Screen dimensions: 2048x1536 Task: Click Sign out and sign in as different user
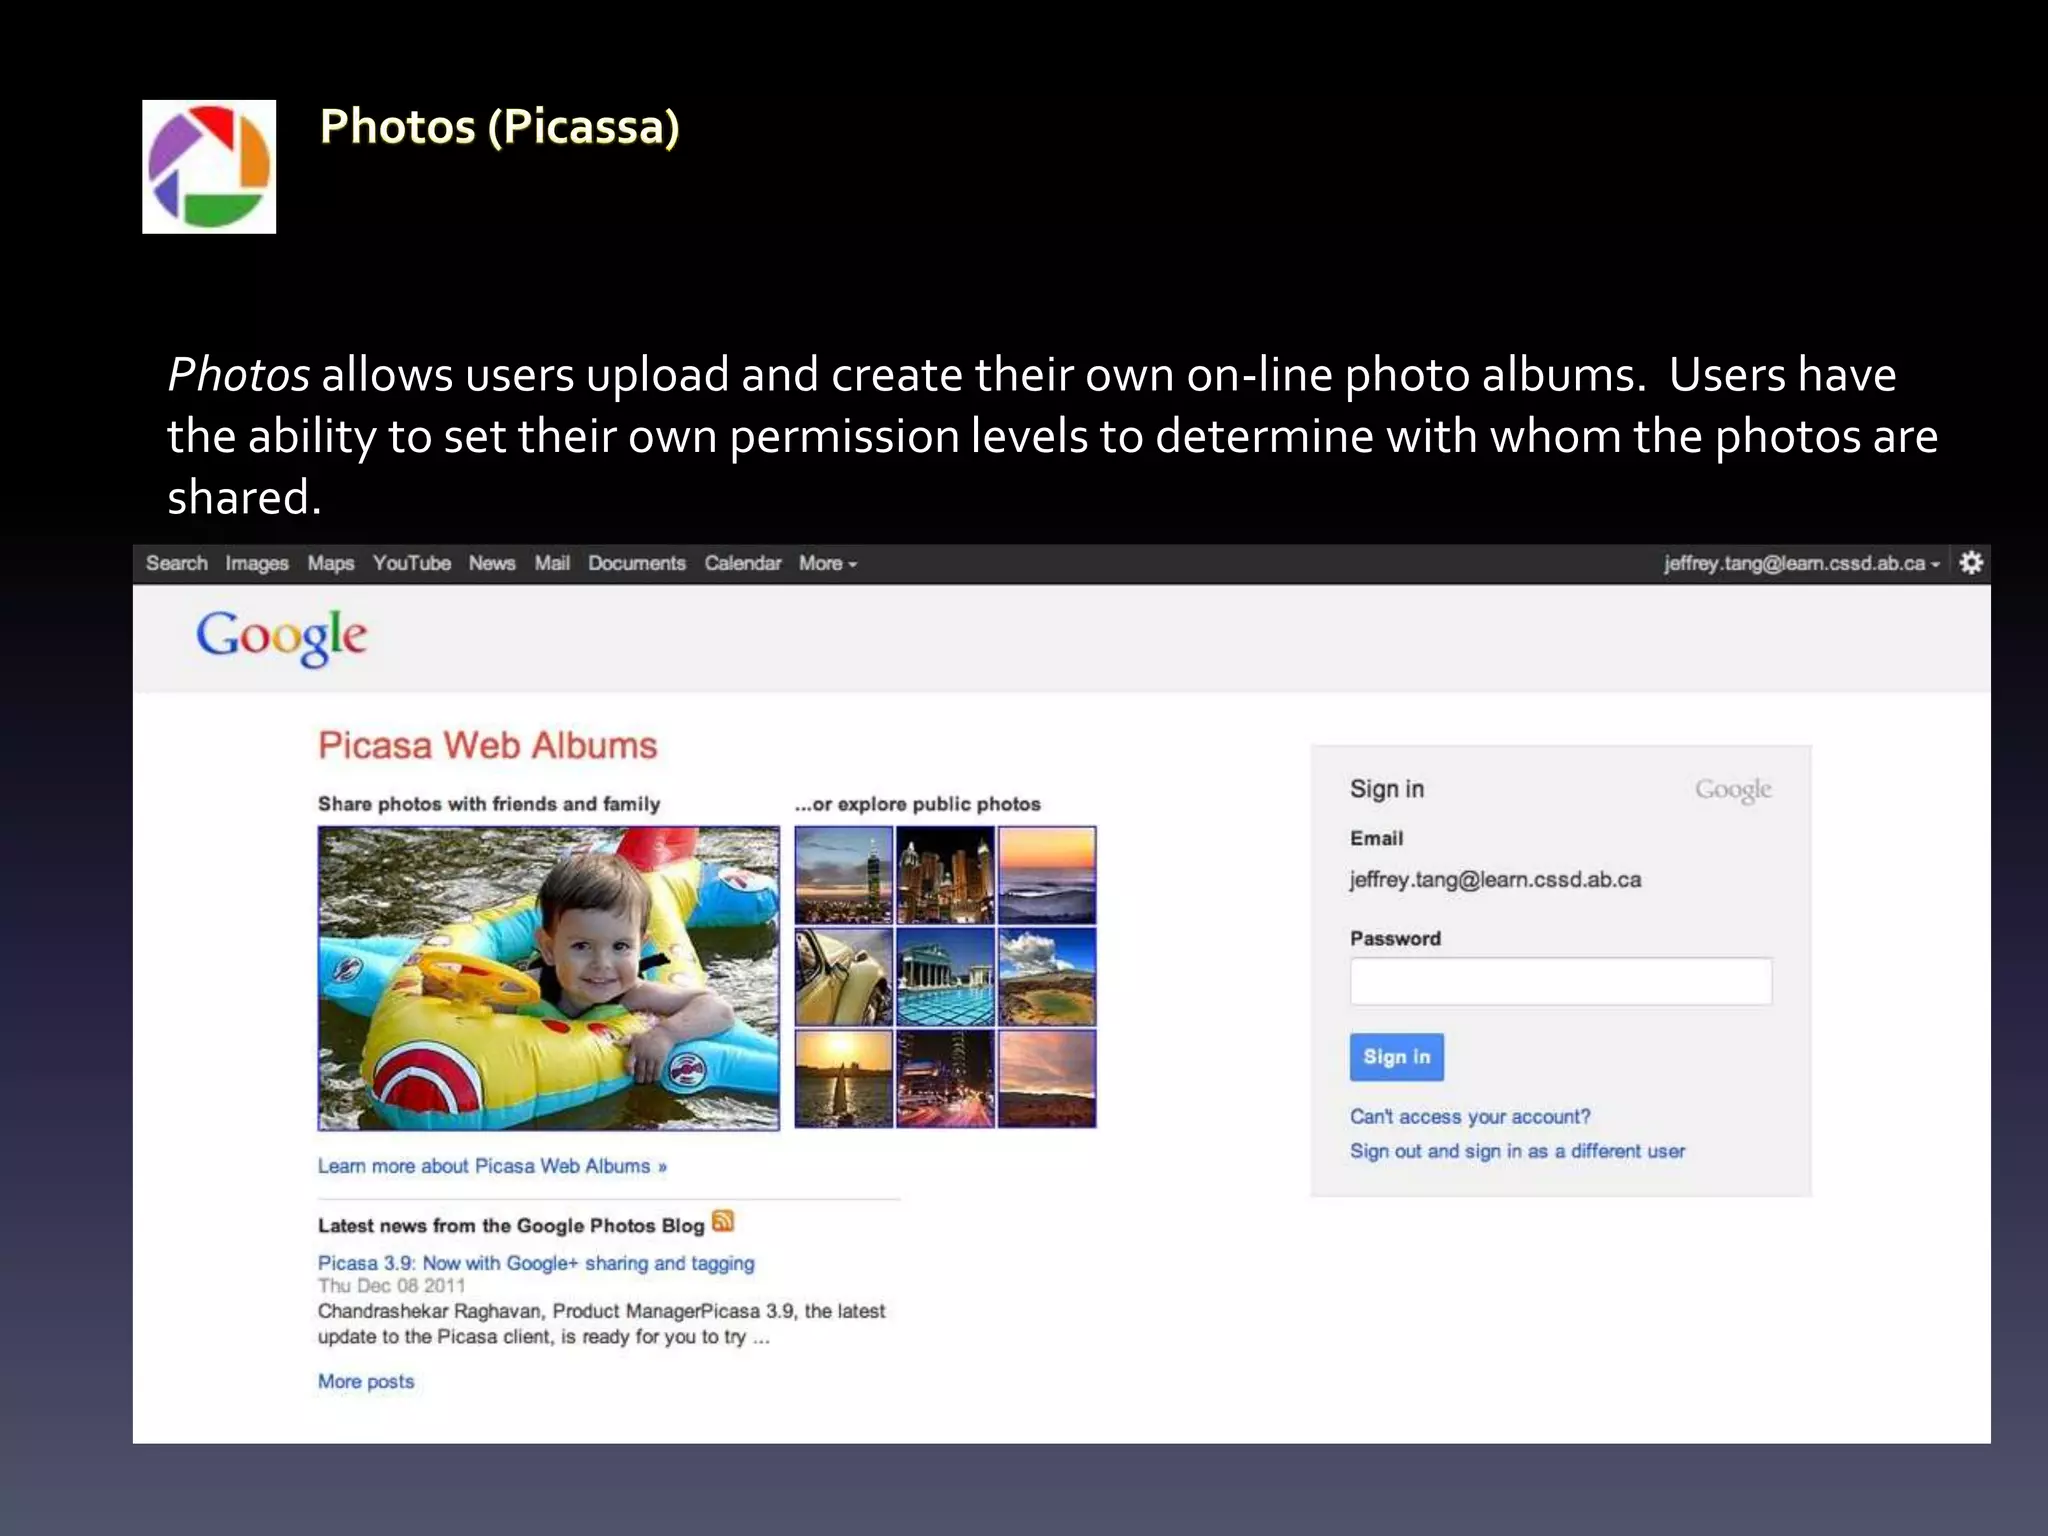pos(1517,1151)
